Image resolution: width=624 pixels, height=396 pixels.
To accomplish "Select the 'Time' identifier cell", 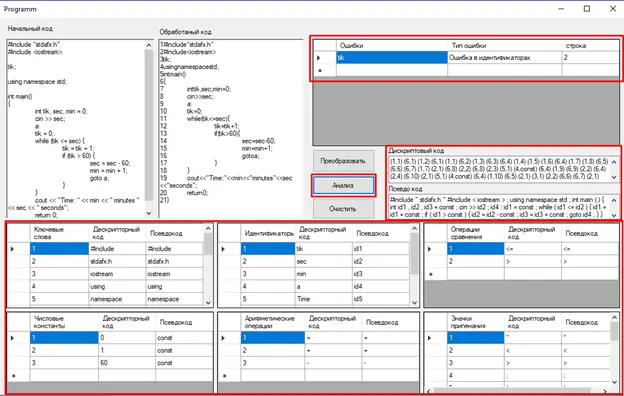I will tap(324, 299).
